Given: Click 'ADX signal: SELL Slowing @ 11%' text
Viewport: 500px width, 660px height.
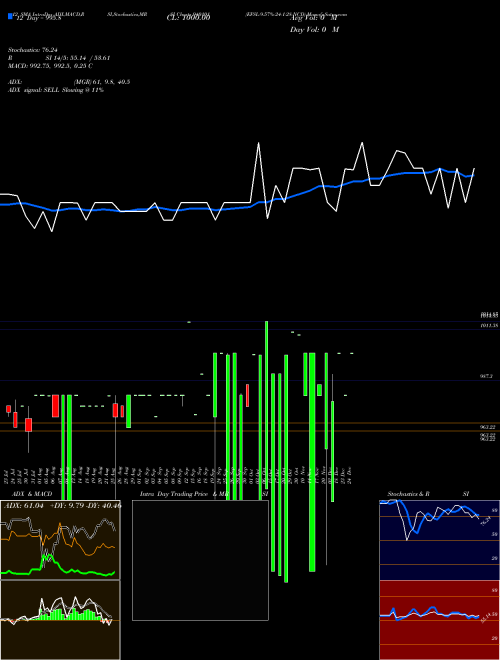Looking at the screenshot, I should coord(56,90).
